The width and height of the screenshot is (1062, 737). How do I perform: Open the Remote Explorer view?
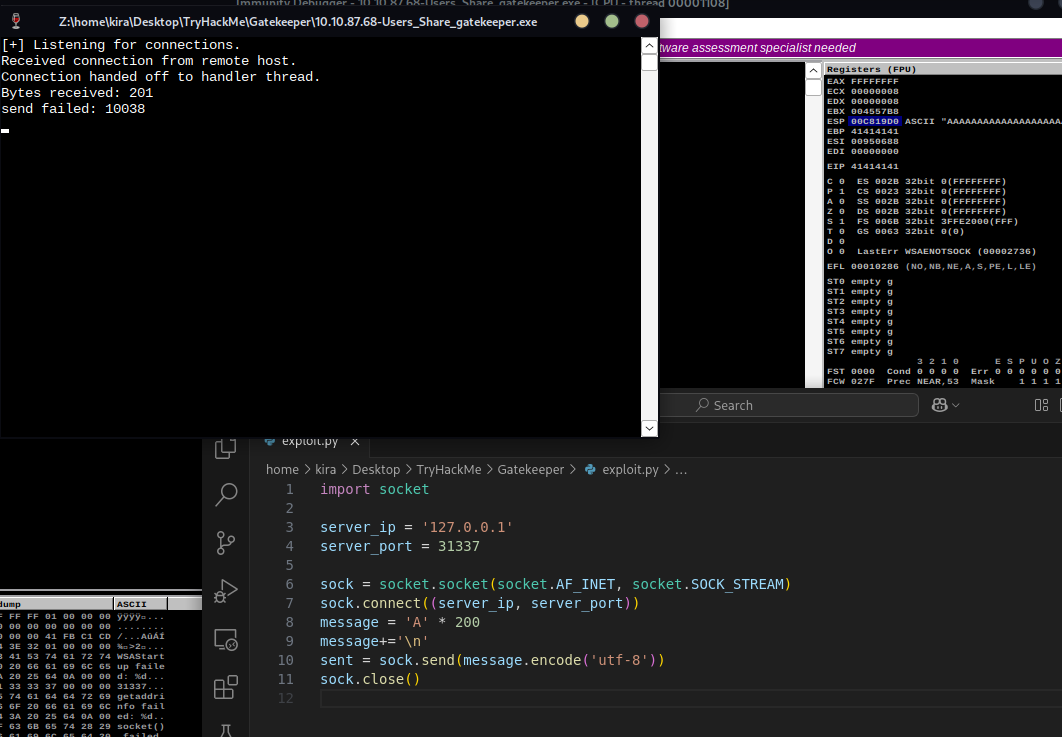click(x=226, y=640)
